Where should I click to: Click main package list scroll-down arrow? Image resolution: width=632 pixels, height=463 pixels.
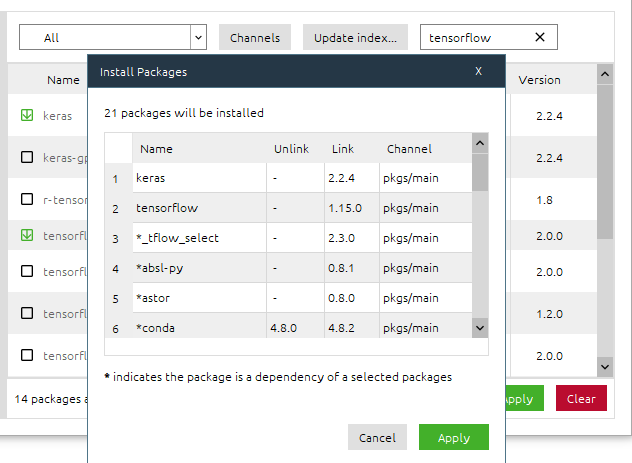click(605, 367)
